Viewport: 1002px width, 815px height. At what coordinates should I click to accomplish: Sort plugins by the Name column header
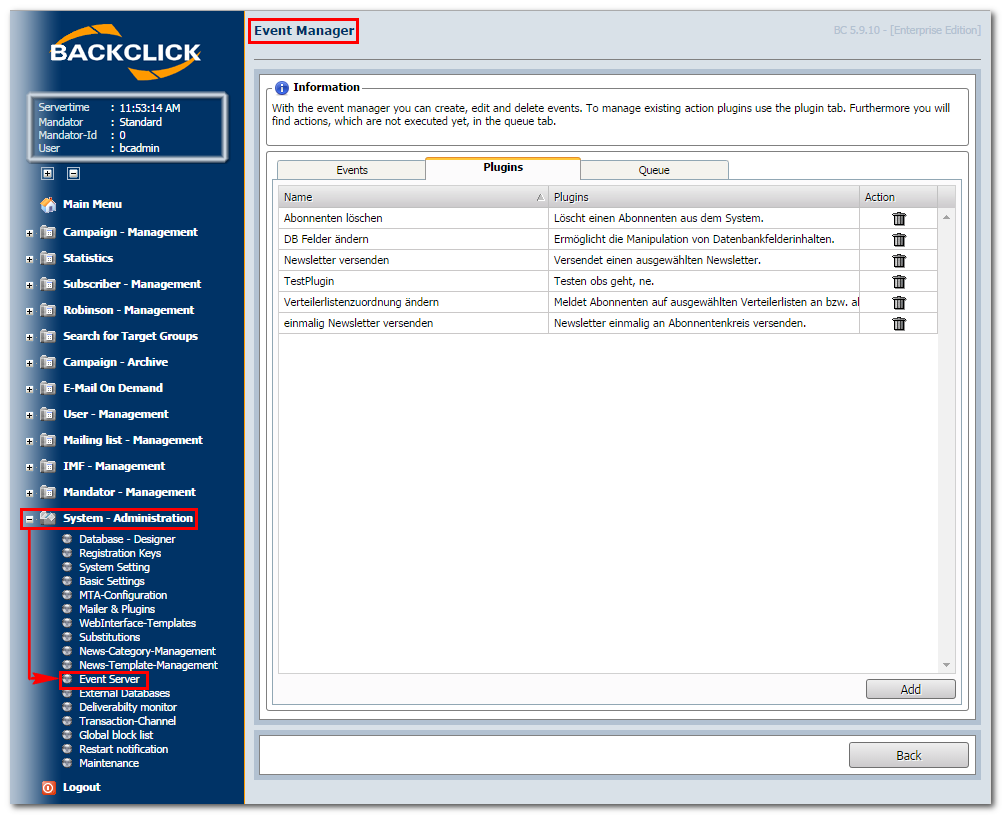413,197
